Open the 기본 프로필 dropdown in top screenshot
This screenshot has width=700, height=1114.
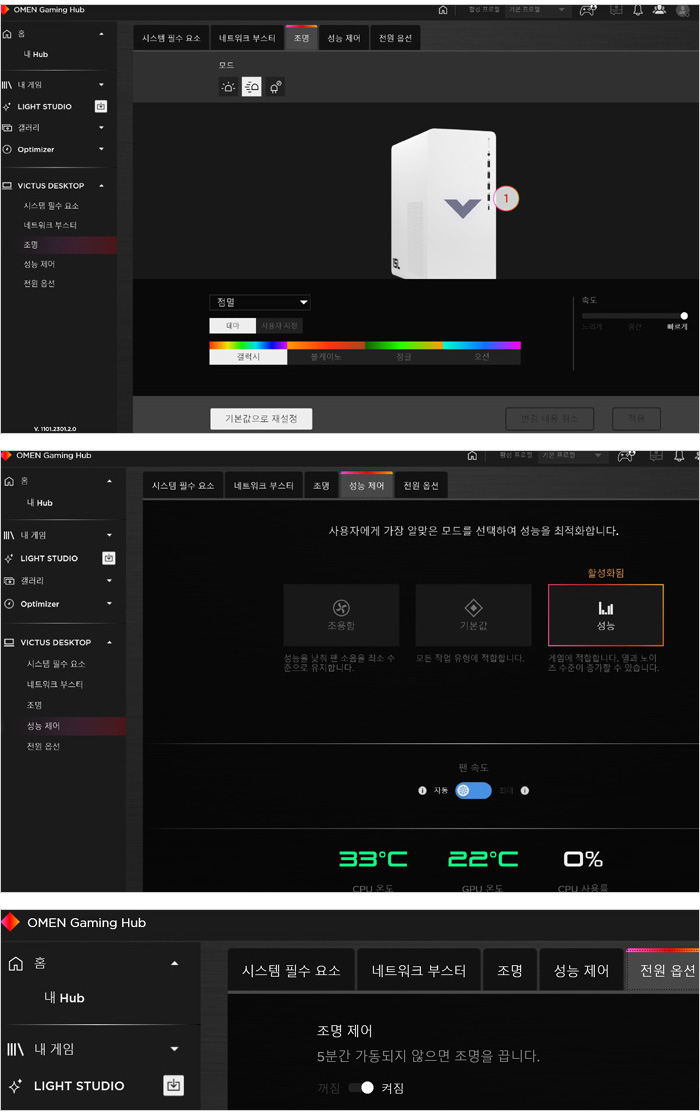tap(537, 10)
